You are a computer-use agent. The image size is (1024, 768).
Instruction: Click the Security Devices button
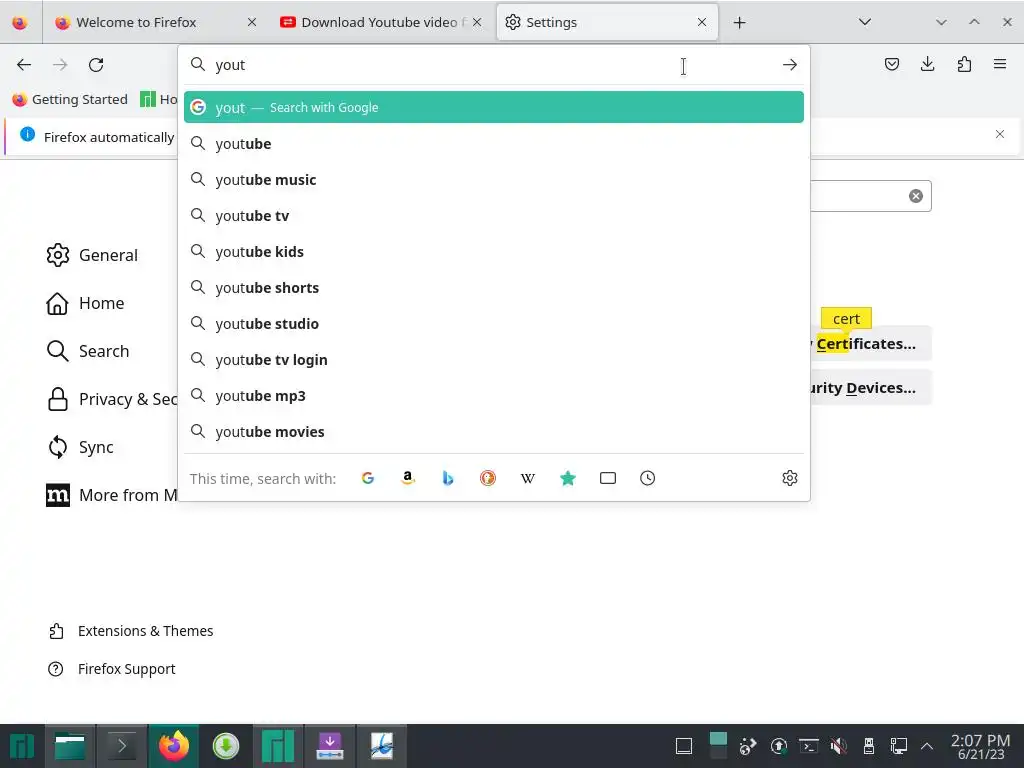click(x=871, y=388)
